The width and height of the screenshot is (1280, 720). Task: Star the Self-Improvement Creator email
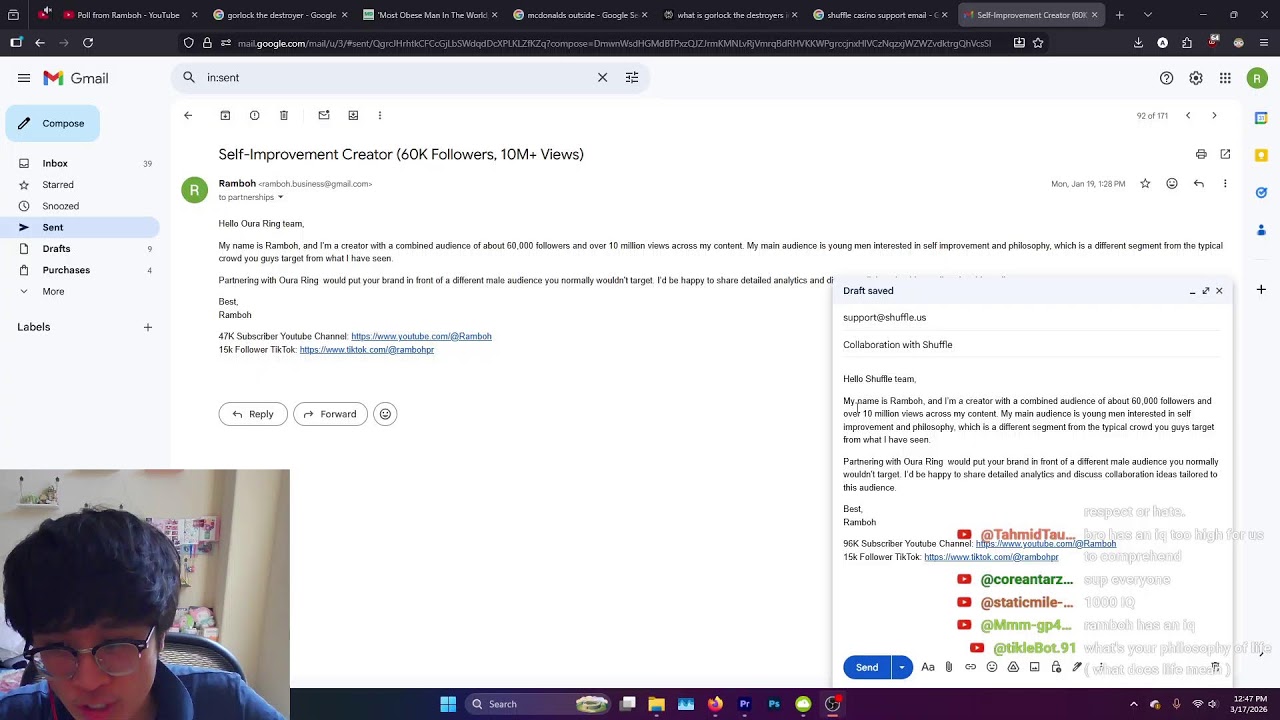click(x=1145, y=184)
